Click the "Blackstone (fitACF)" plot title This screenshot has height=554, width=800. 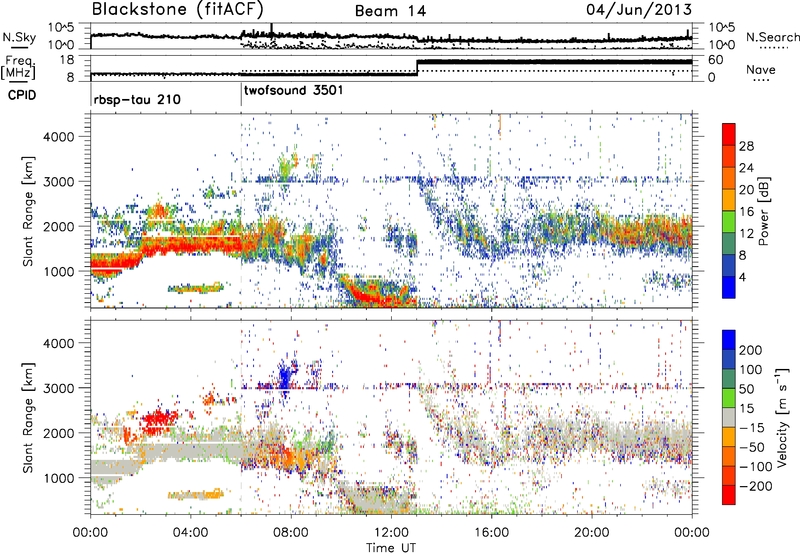178,9
